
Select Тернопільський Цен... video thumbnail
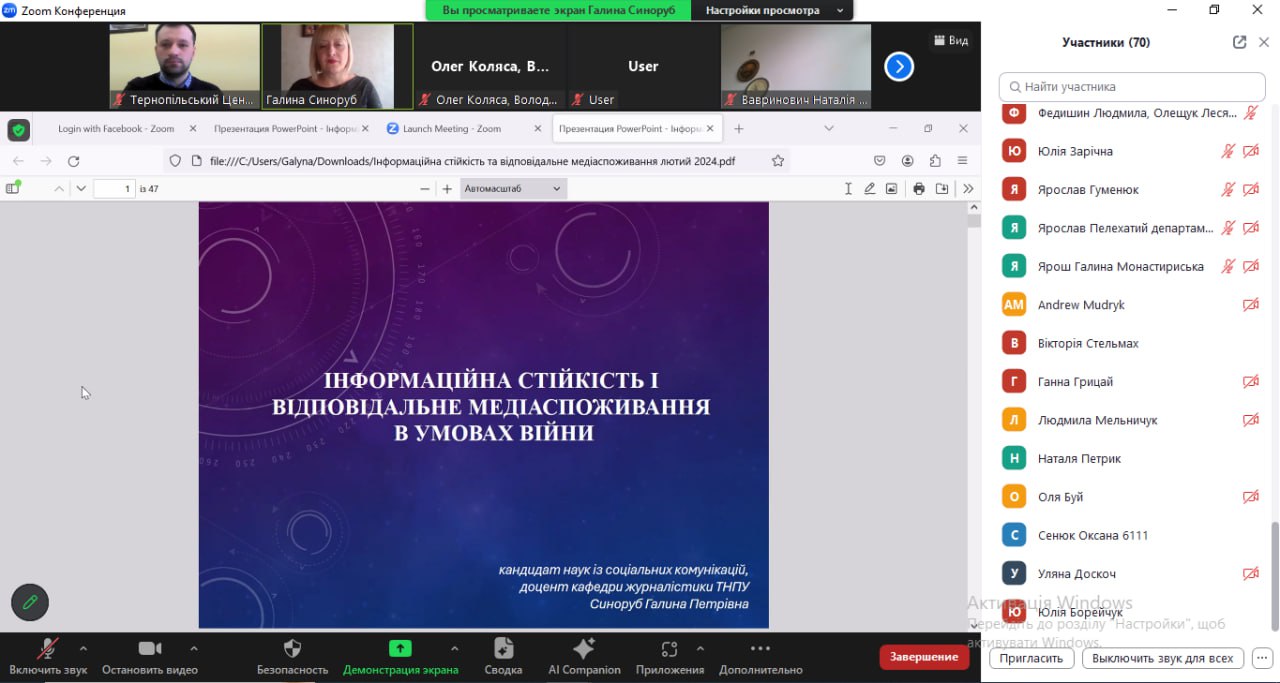pos(184,66)
